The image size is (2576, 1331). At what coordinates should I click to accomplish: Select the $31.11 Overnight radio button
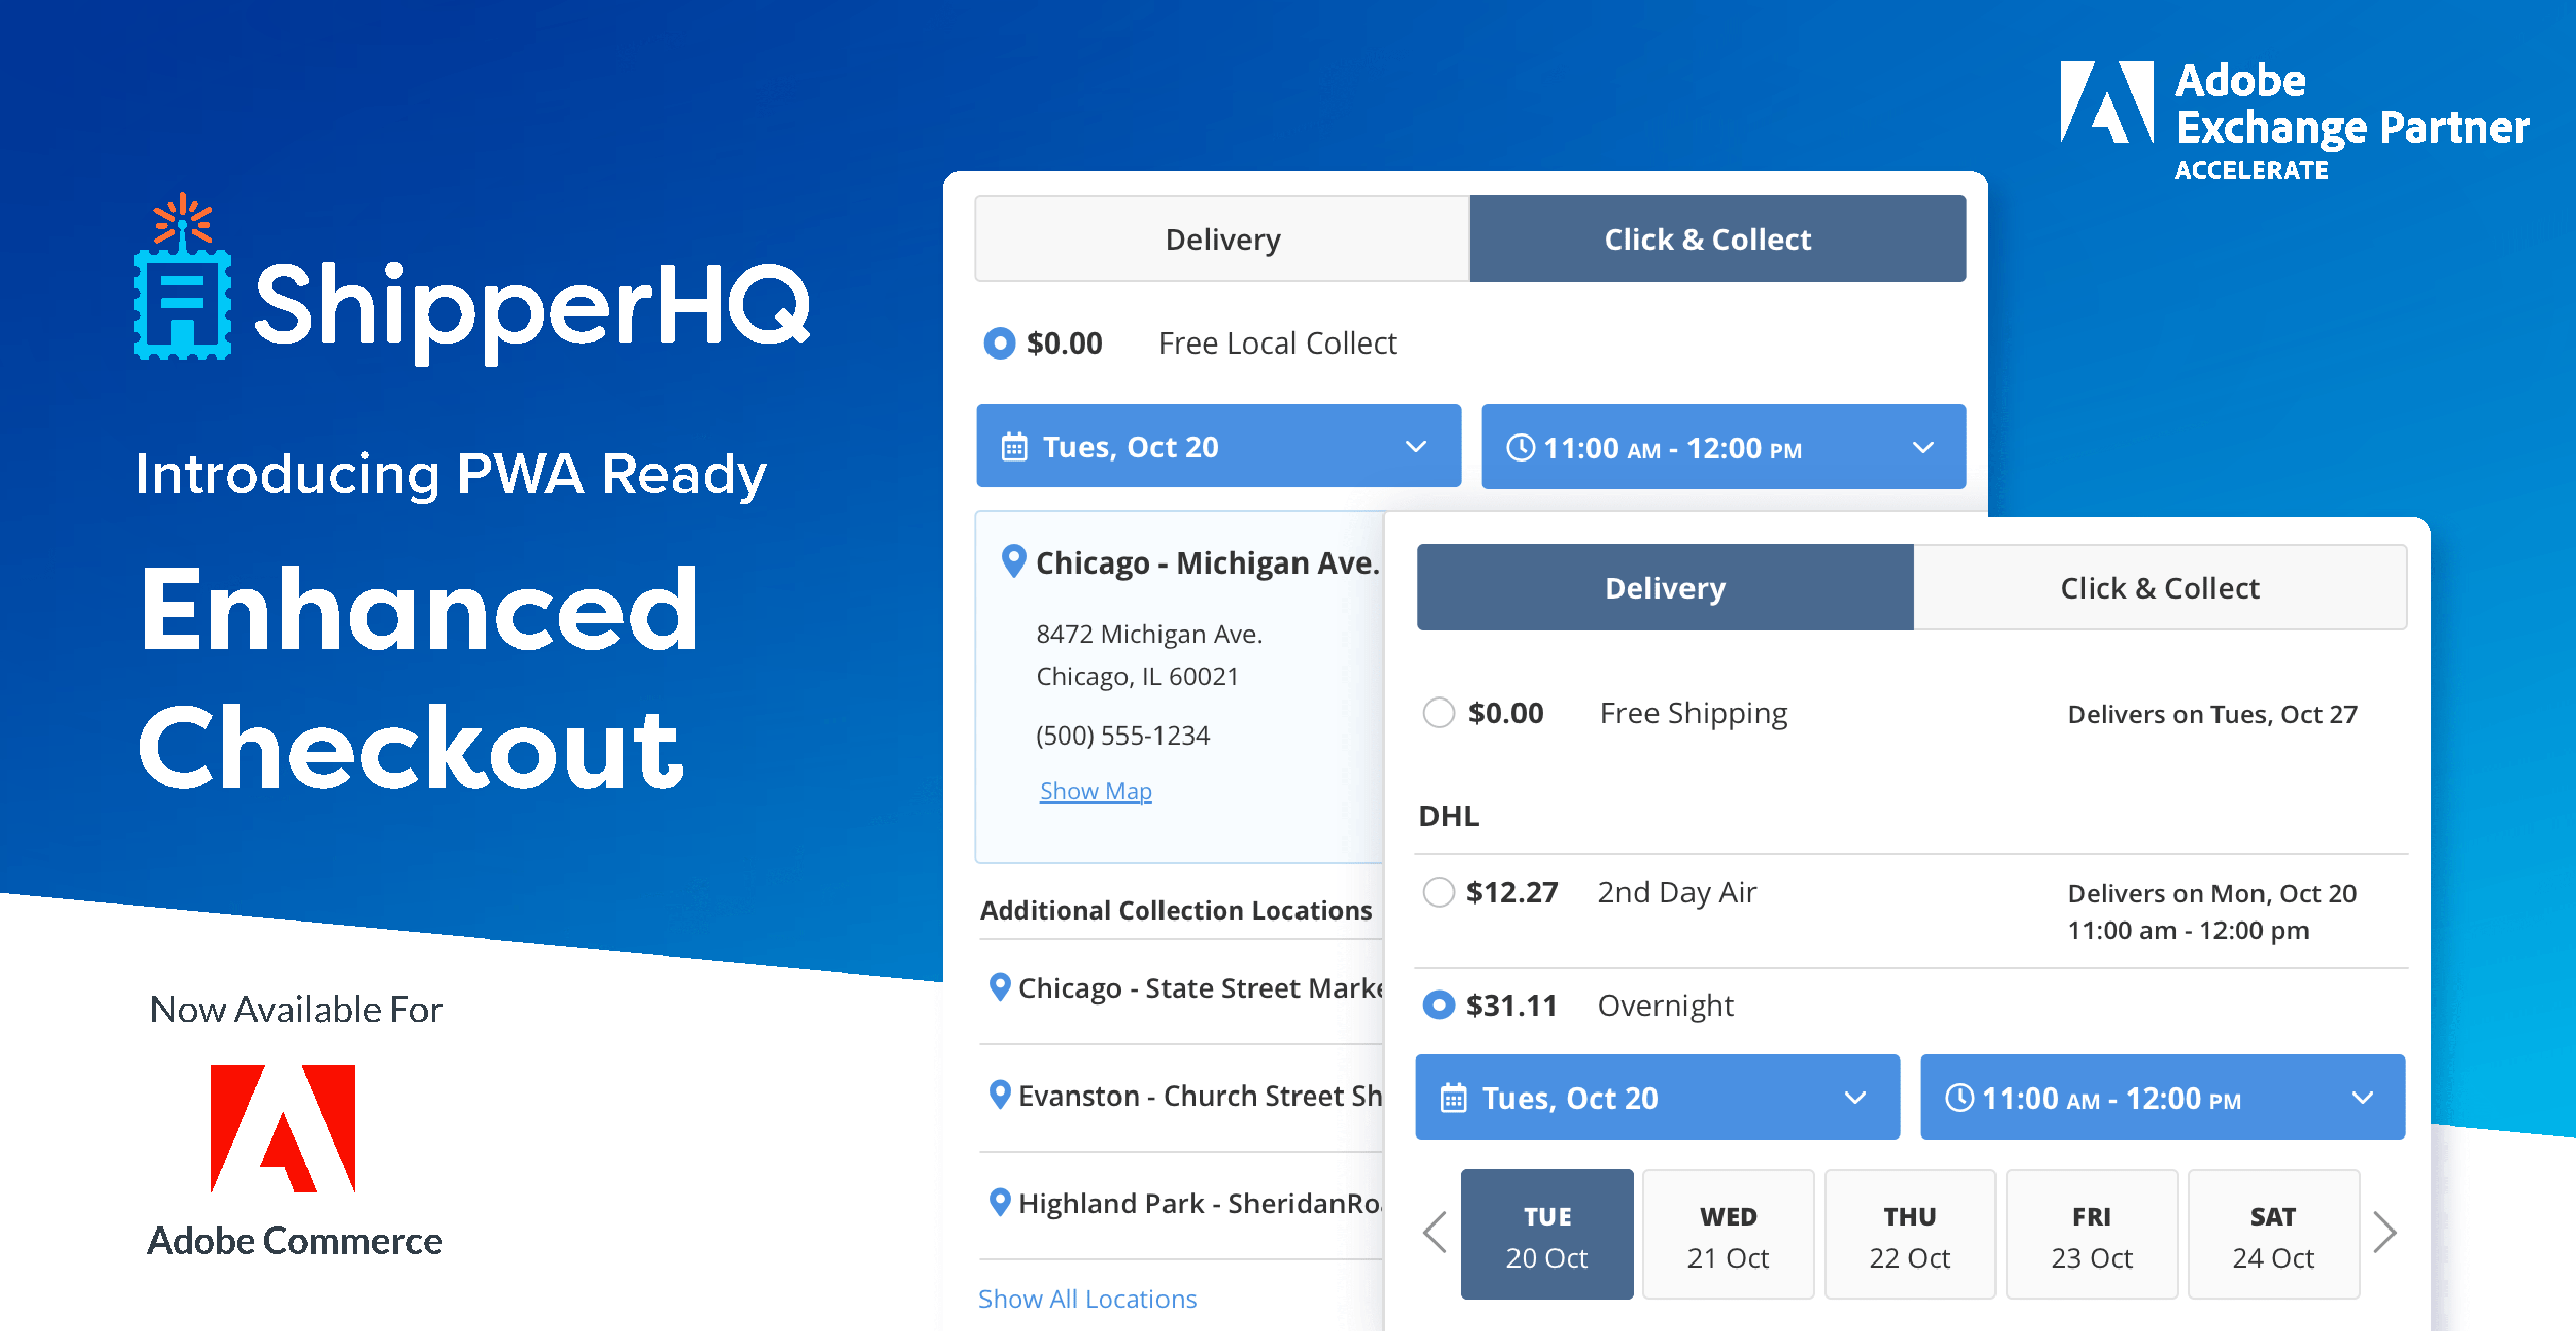[x=1438, y=1005]
